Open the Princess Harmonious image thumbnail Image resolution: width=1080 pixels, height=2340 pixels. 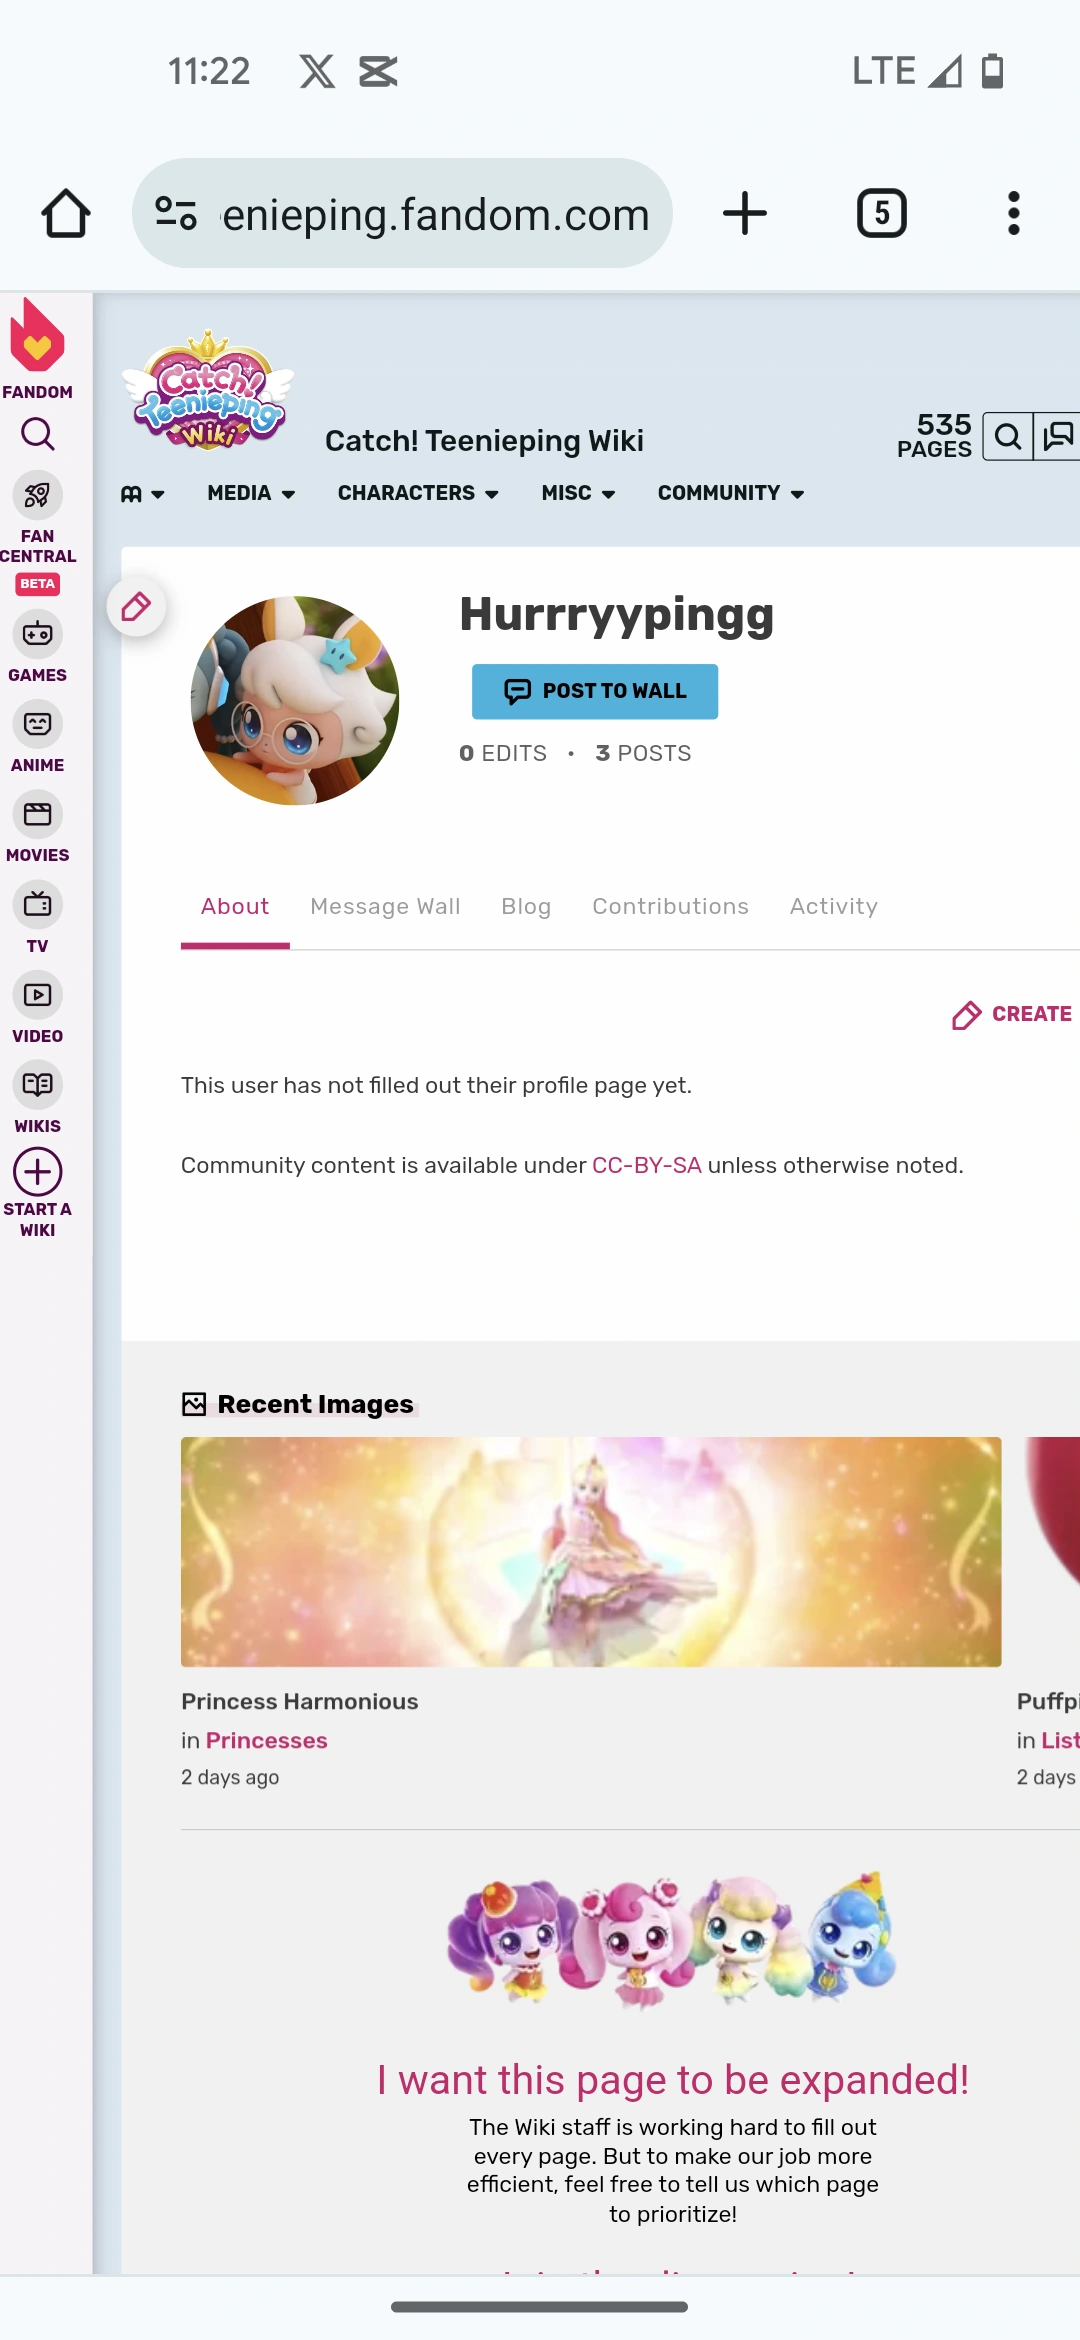(x=591, y=1552)
